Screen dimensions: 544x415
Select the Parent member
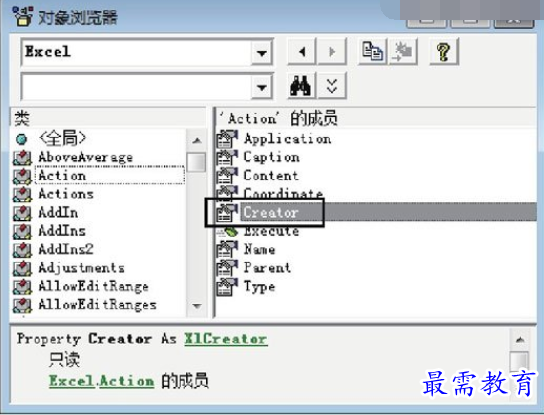coord(267,268)
